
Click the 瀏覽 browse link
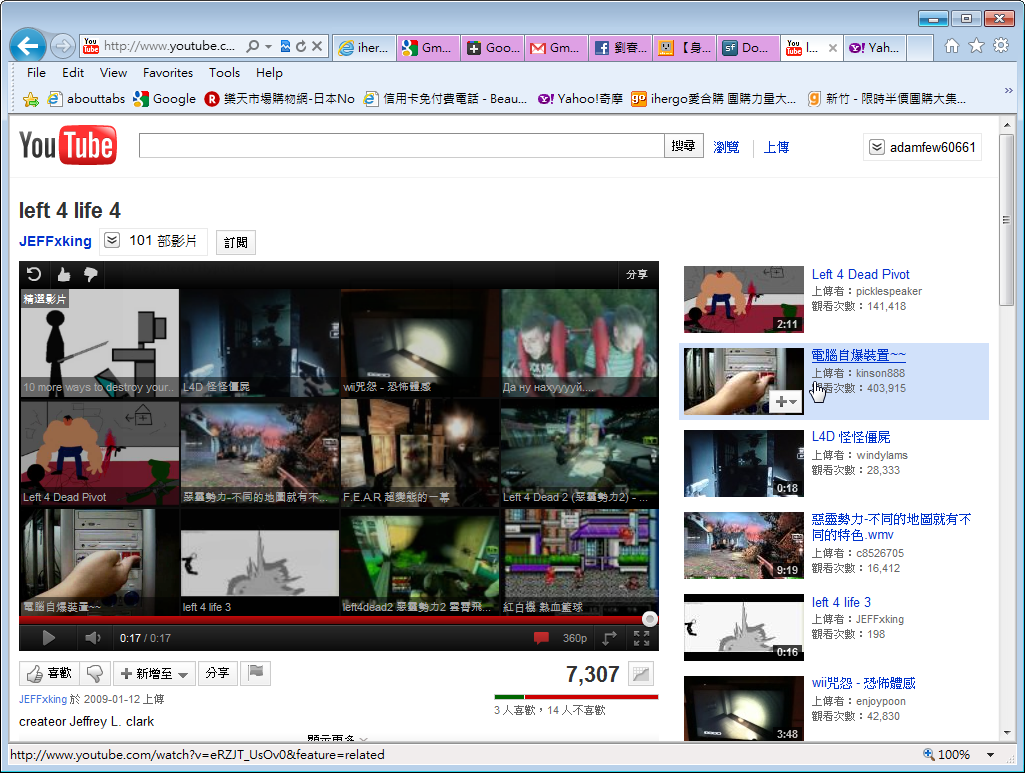point(726,147)
